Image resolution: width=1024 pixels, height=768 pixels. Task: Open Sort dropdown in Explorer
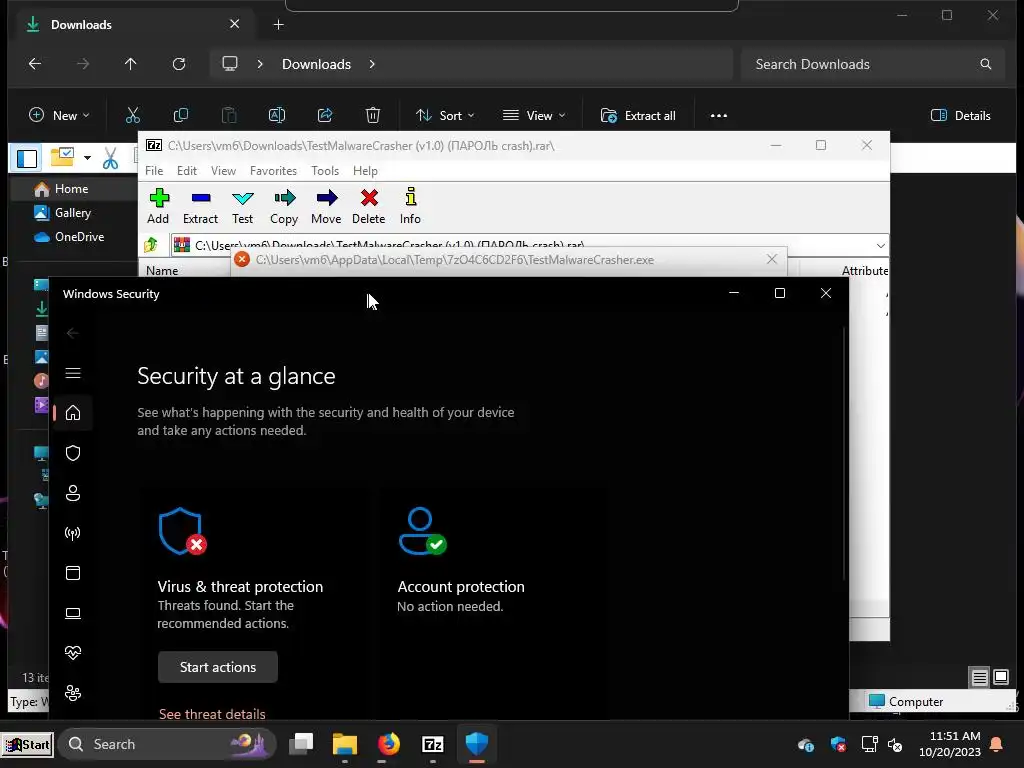[x=445, y=116]
